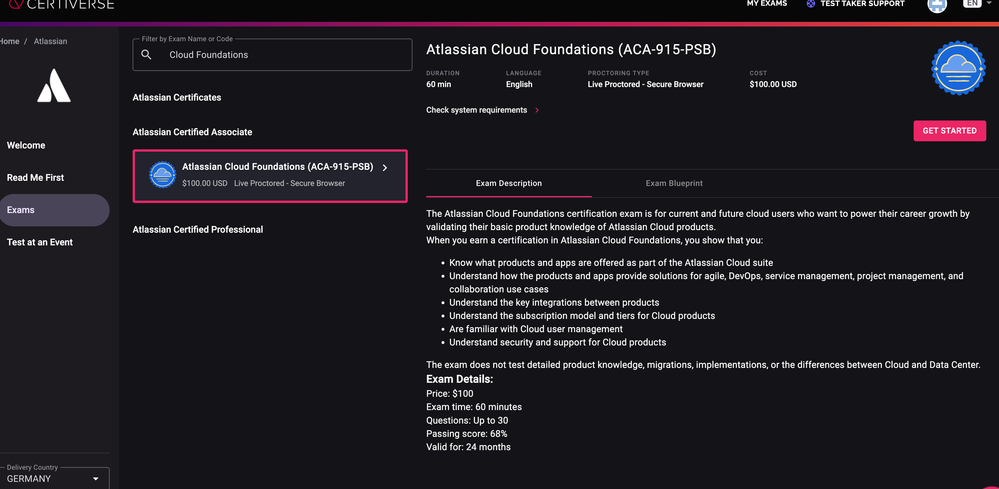Click bullet 'Understand the key integrations between products'
The image size is (999, 489).
(554, 302)
